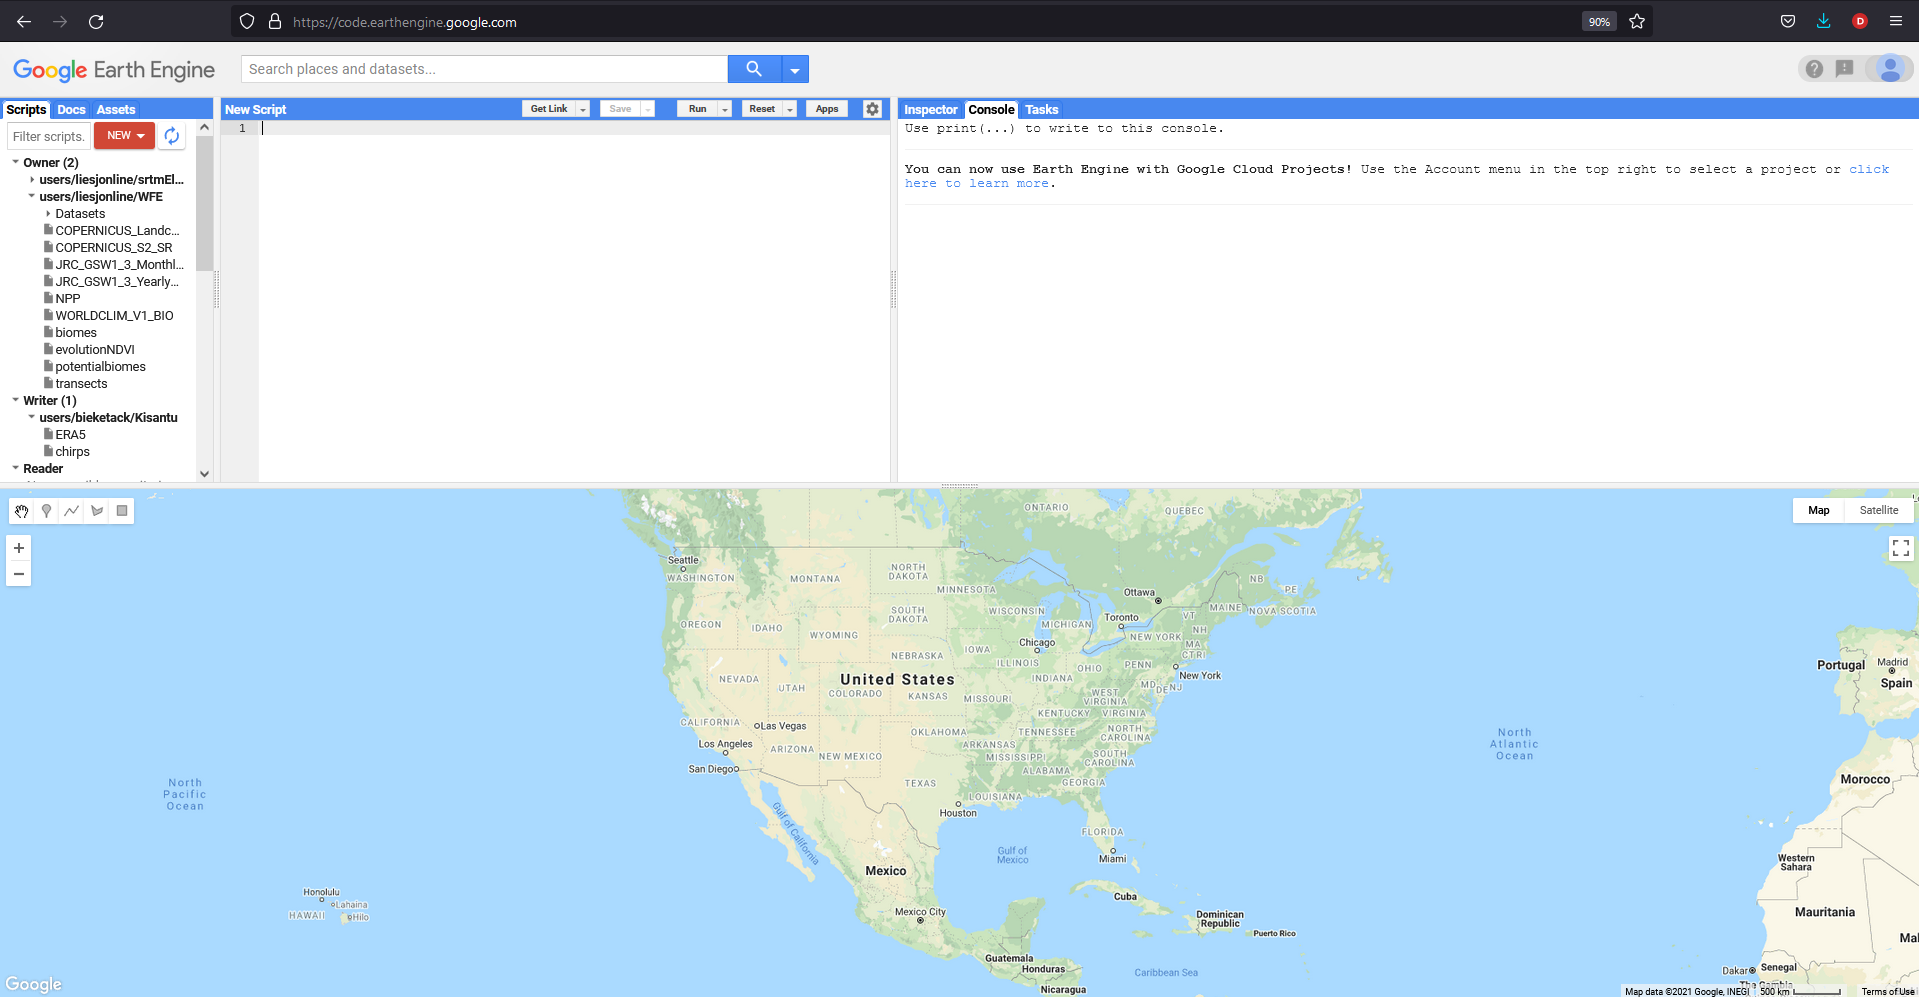Open Terms of Use link on map

tap(1888, 991)
